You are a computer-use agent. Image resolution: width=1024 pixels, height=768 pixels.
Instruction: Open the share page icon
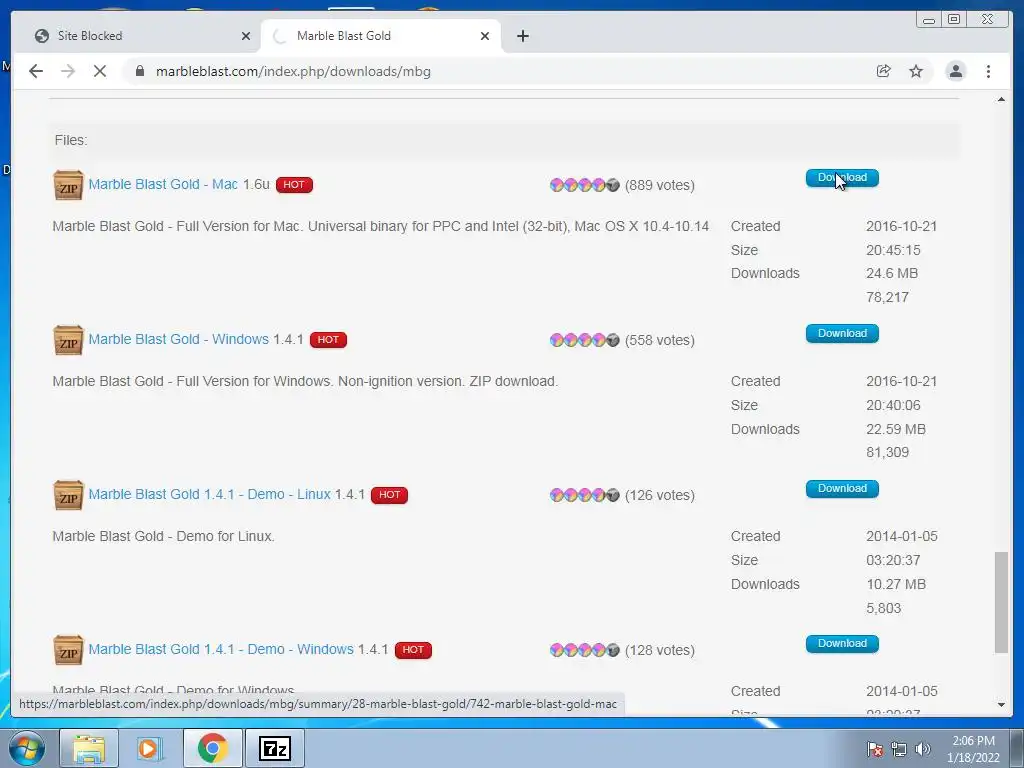(x=884, y=71)
